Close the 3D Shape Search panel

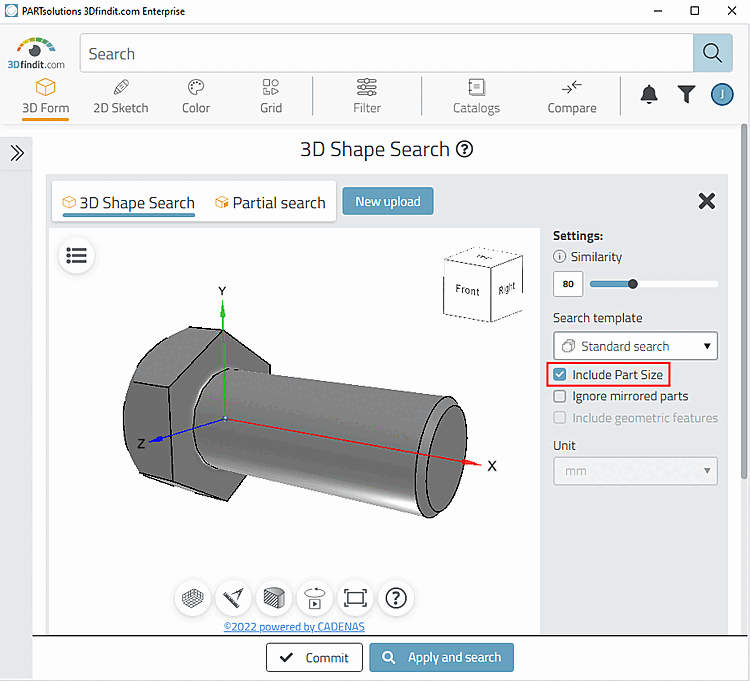[x=706, y=201]
